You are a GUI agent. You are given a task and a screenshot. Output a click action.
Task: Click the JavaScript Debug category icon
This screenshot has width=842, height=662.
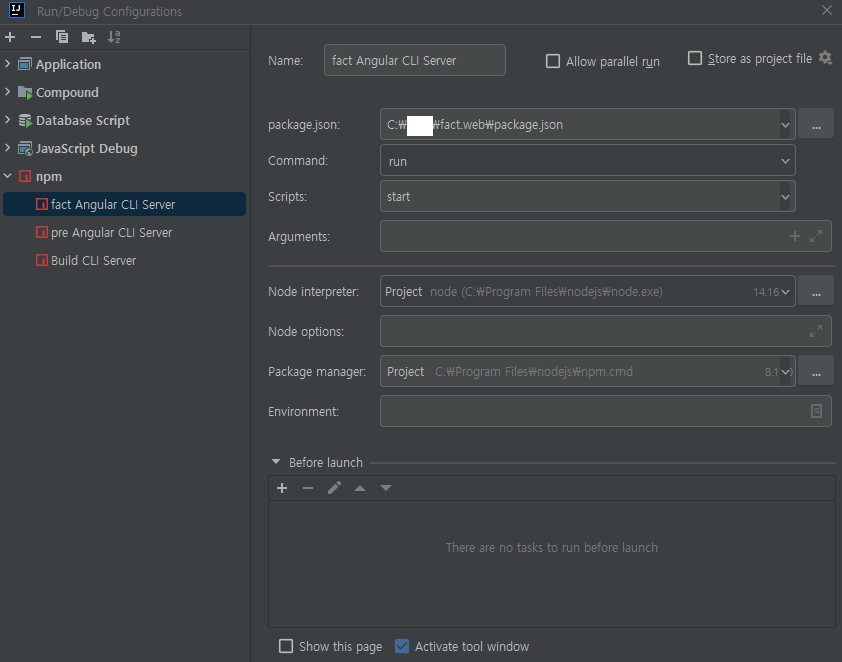pyautogui.click(x=25, y=148)
